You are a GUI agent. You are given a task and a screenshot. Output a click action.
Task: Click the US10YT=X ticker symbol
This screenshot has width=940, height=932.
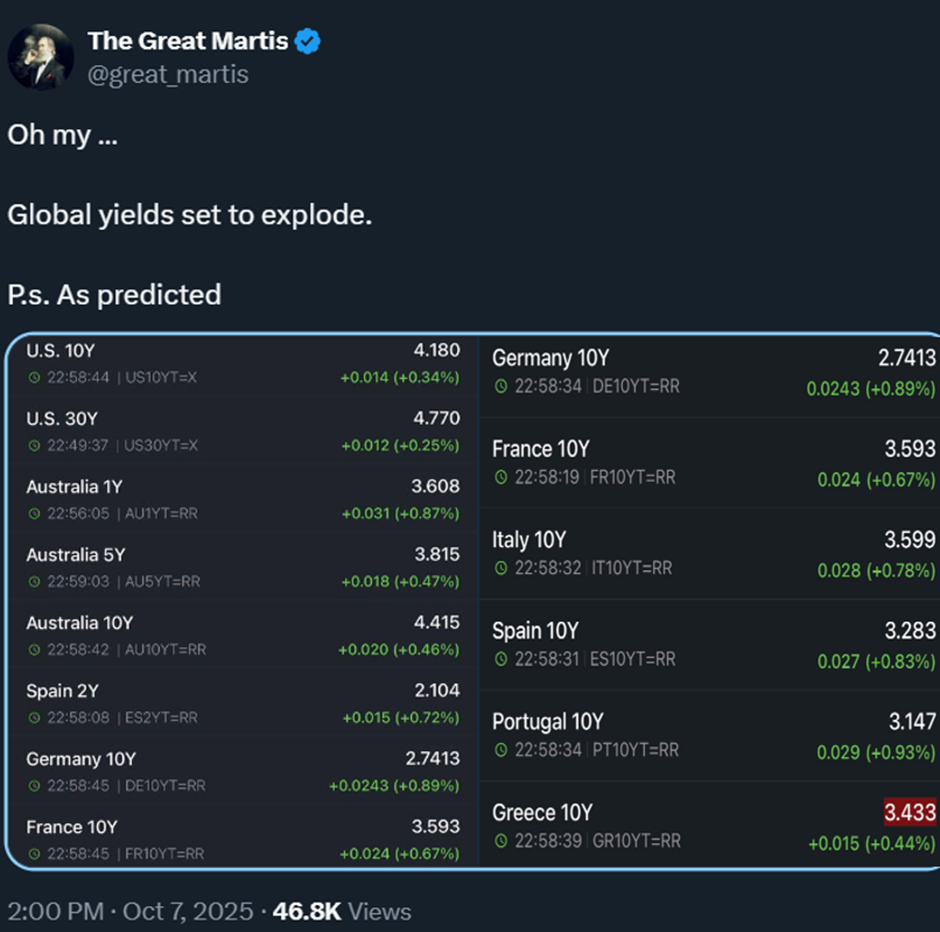pos(162,378)
